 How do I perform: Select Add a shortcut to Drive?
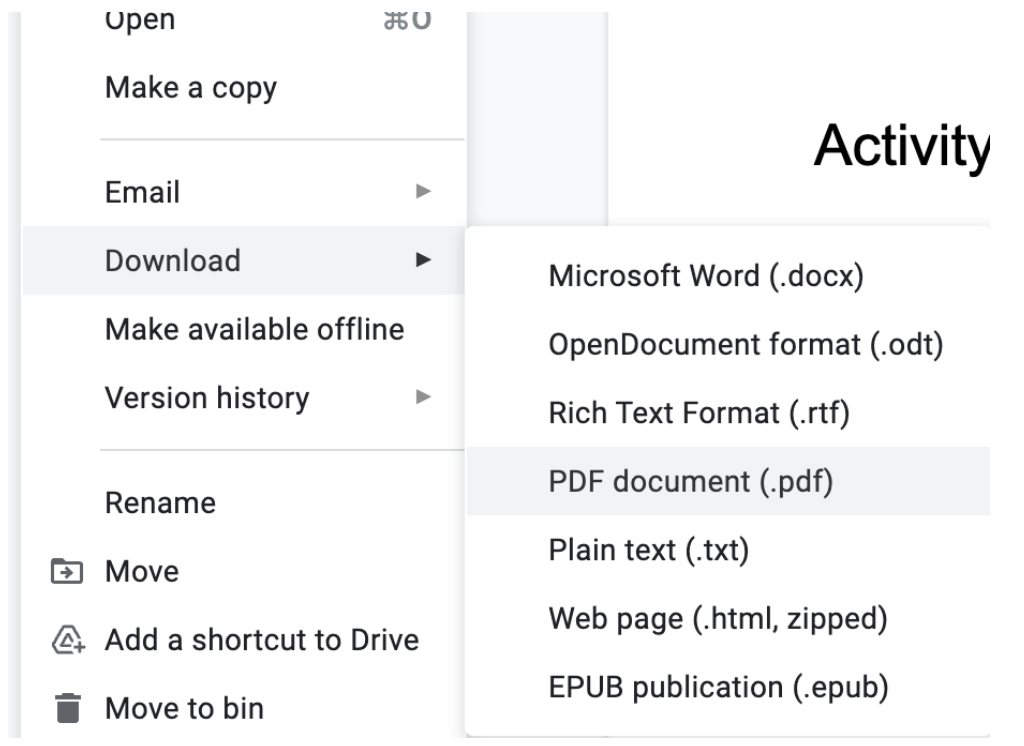pyautogui.click(x=244, y=640)
